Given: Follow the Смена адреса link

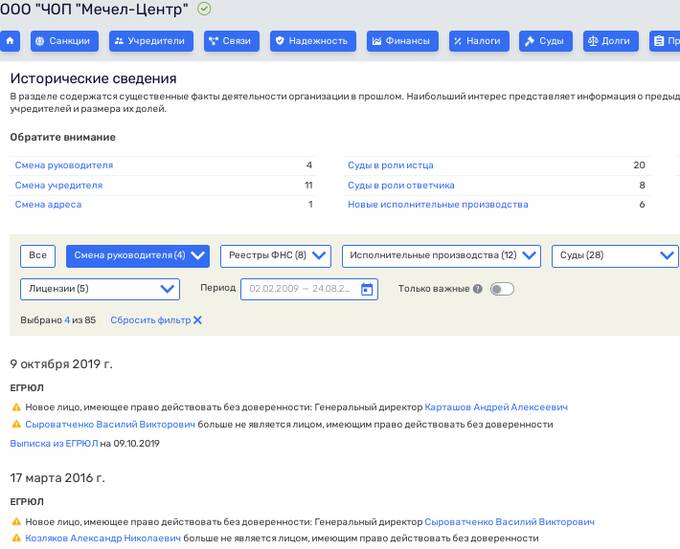Looking at the screenshot, I should point(48,204).
